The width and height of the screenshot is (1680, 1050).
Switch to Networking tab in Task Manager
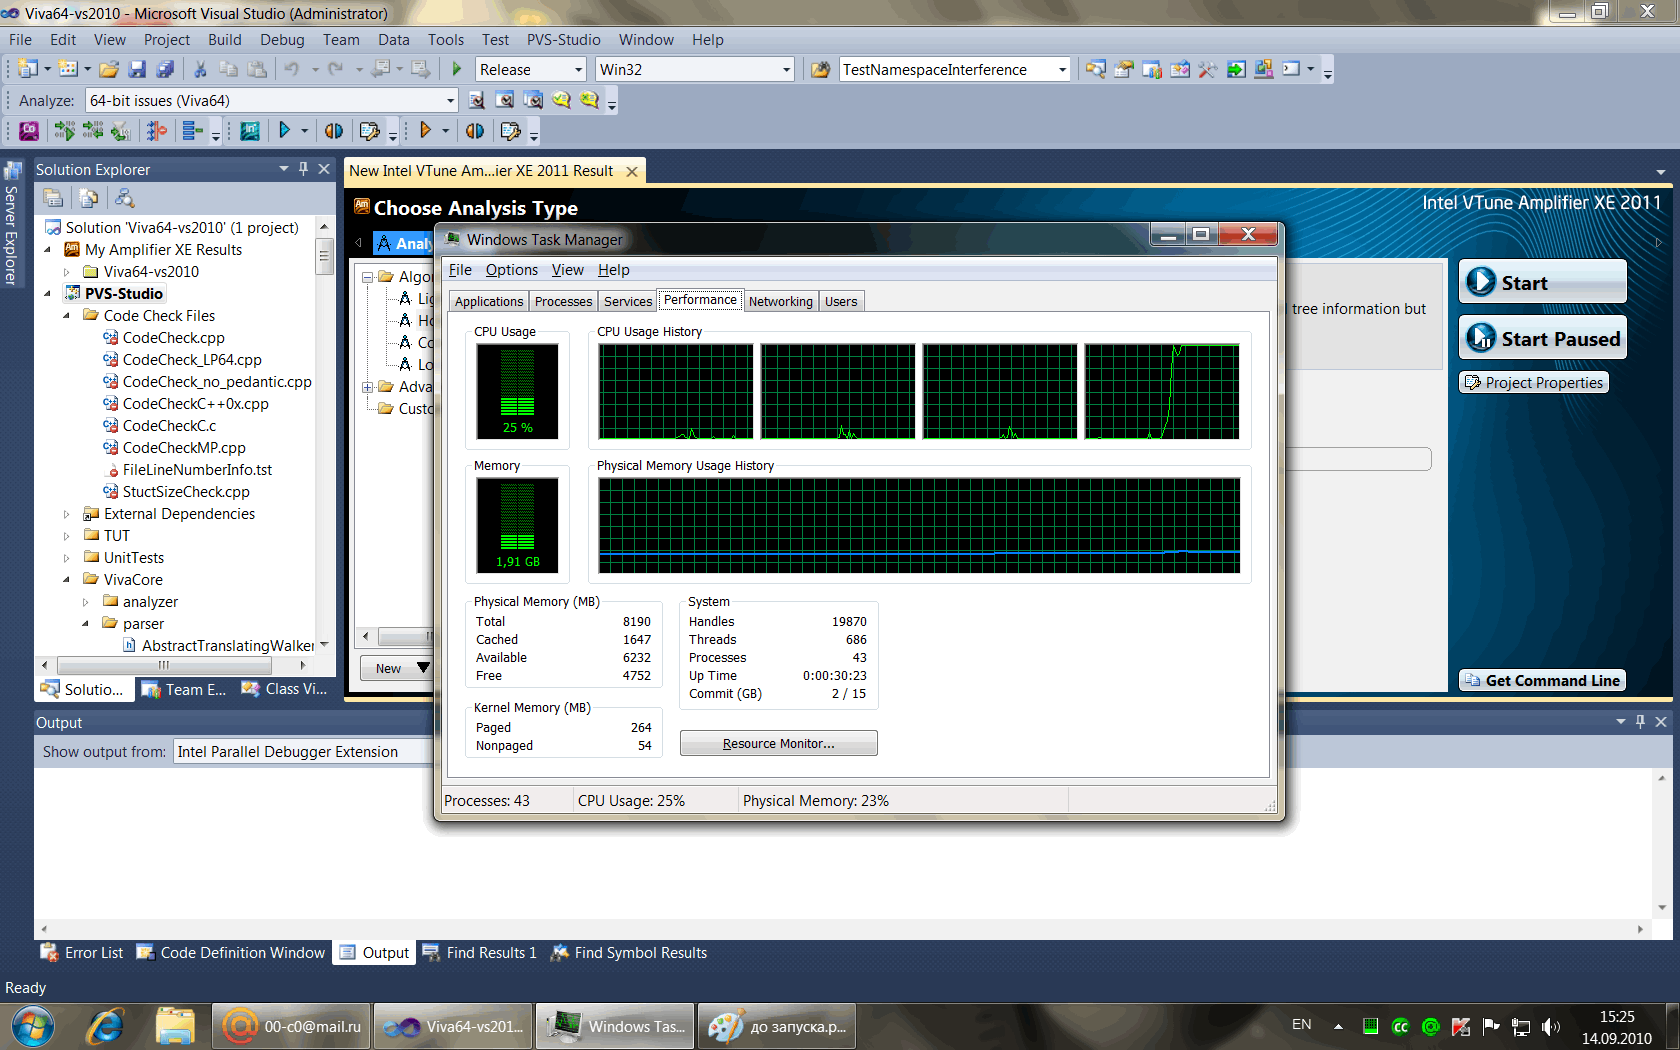pyautogui.click(x=780, y=301)
